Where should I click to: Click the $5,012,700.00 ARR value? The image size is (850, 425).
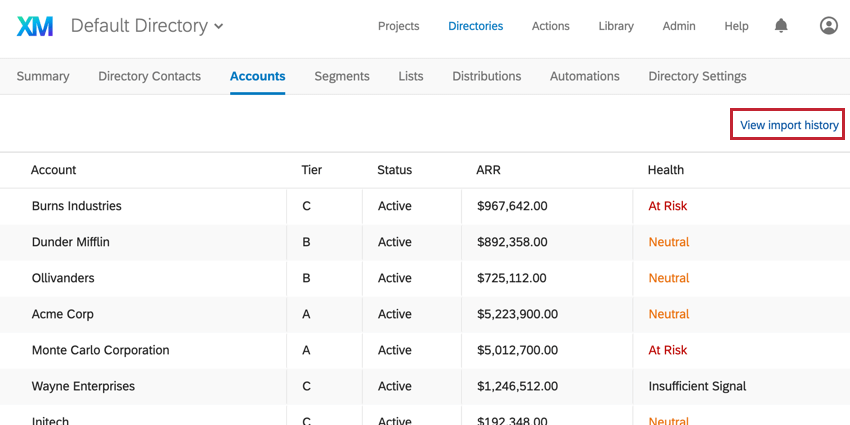(x=517, y=350)
